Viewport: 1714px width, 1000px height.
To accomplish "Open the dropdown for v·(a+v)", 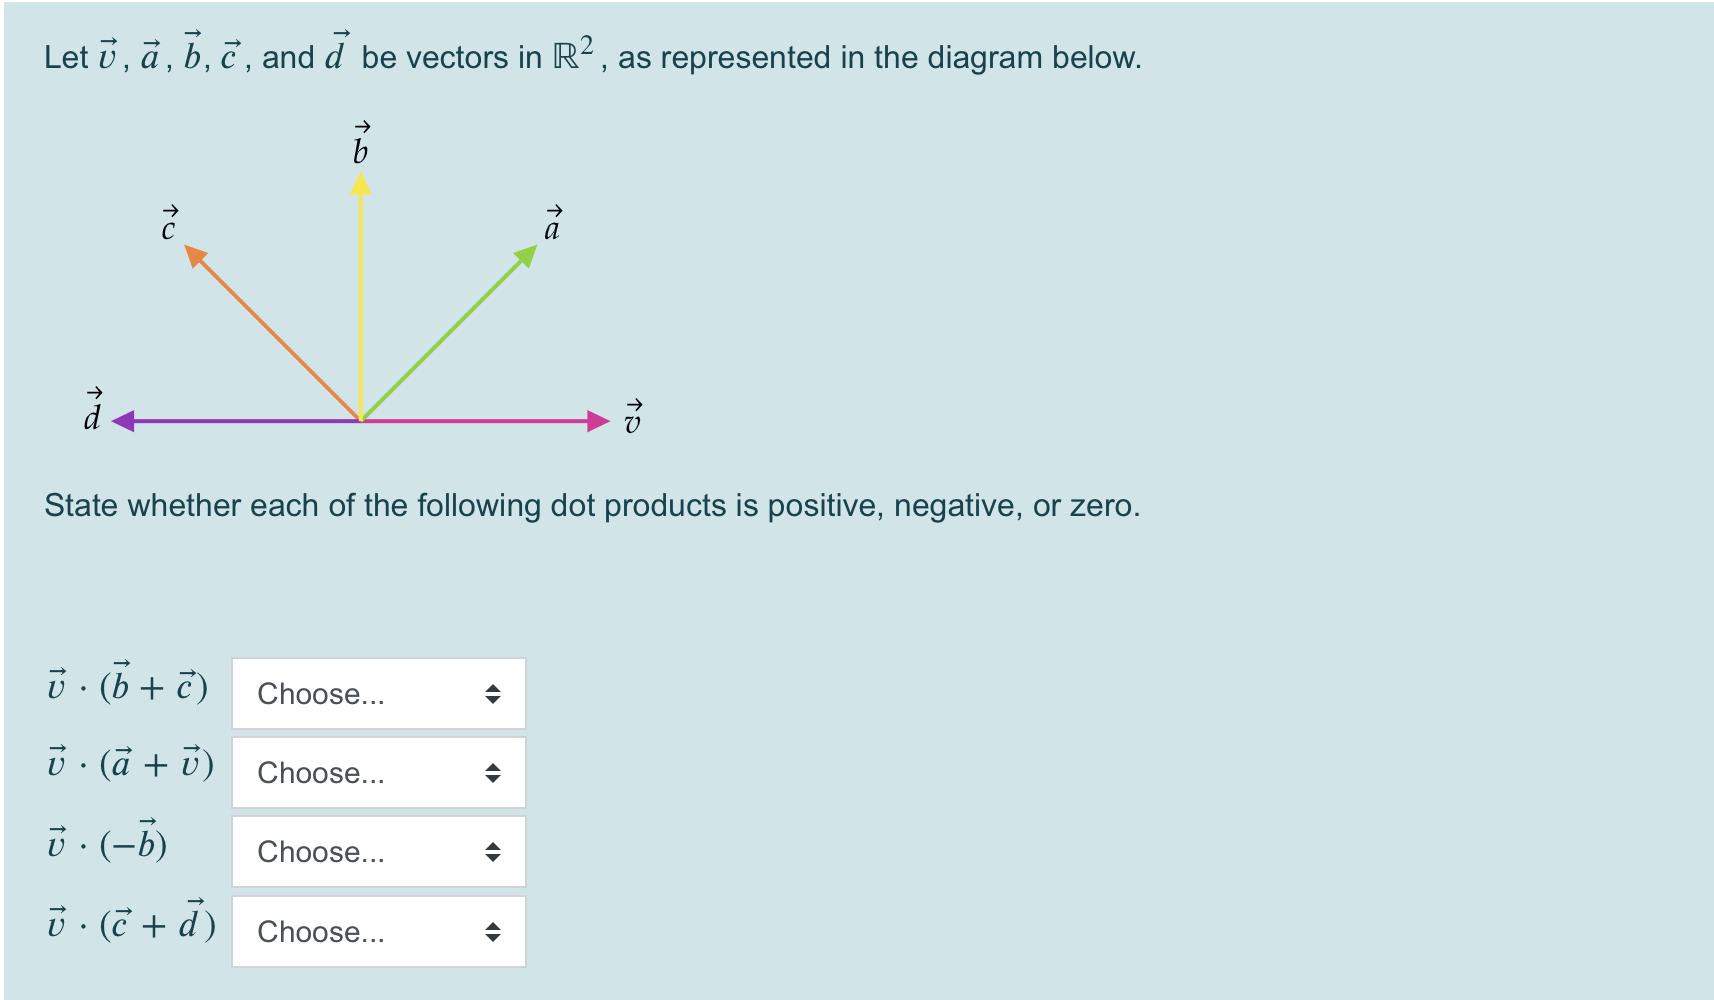I will pyautogui.click(x=378, y=771).
